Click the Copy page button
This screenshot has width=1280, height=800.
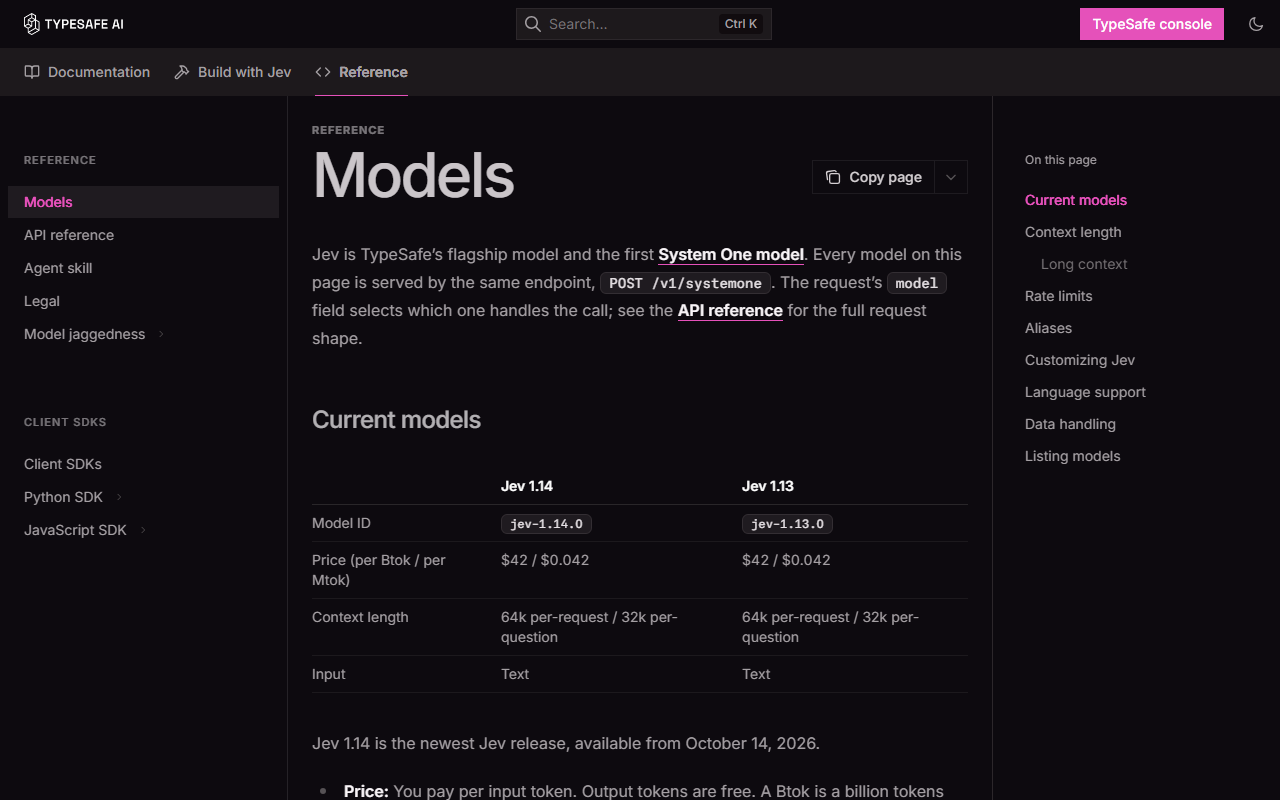click(874, 177)
